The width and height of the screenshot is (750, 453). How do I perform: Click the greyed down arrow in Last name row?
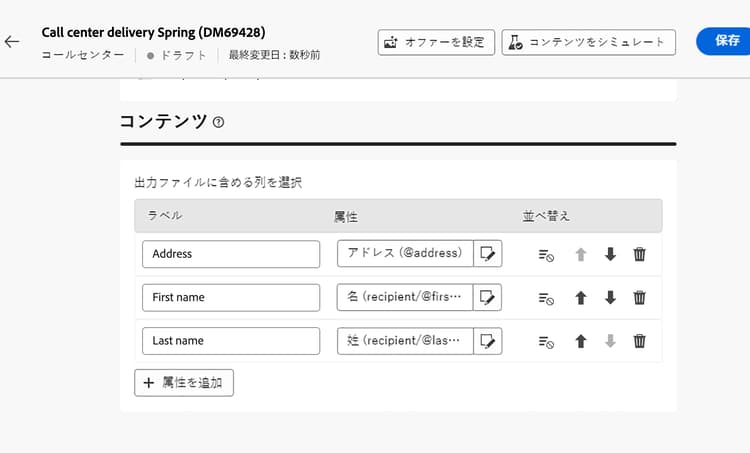(610, 341)
